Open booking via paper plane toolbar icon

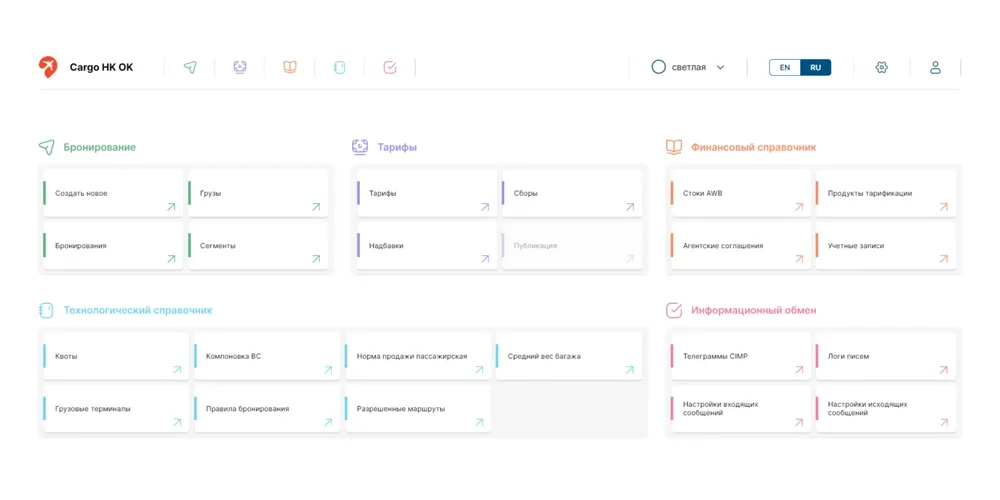pyautogui.click(x=190, y=67)
